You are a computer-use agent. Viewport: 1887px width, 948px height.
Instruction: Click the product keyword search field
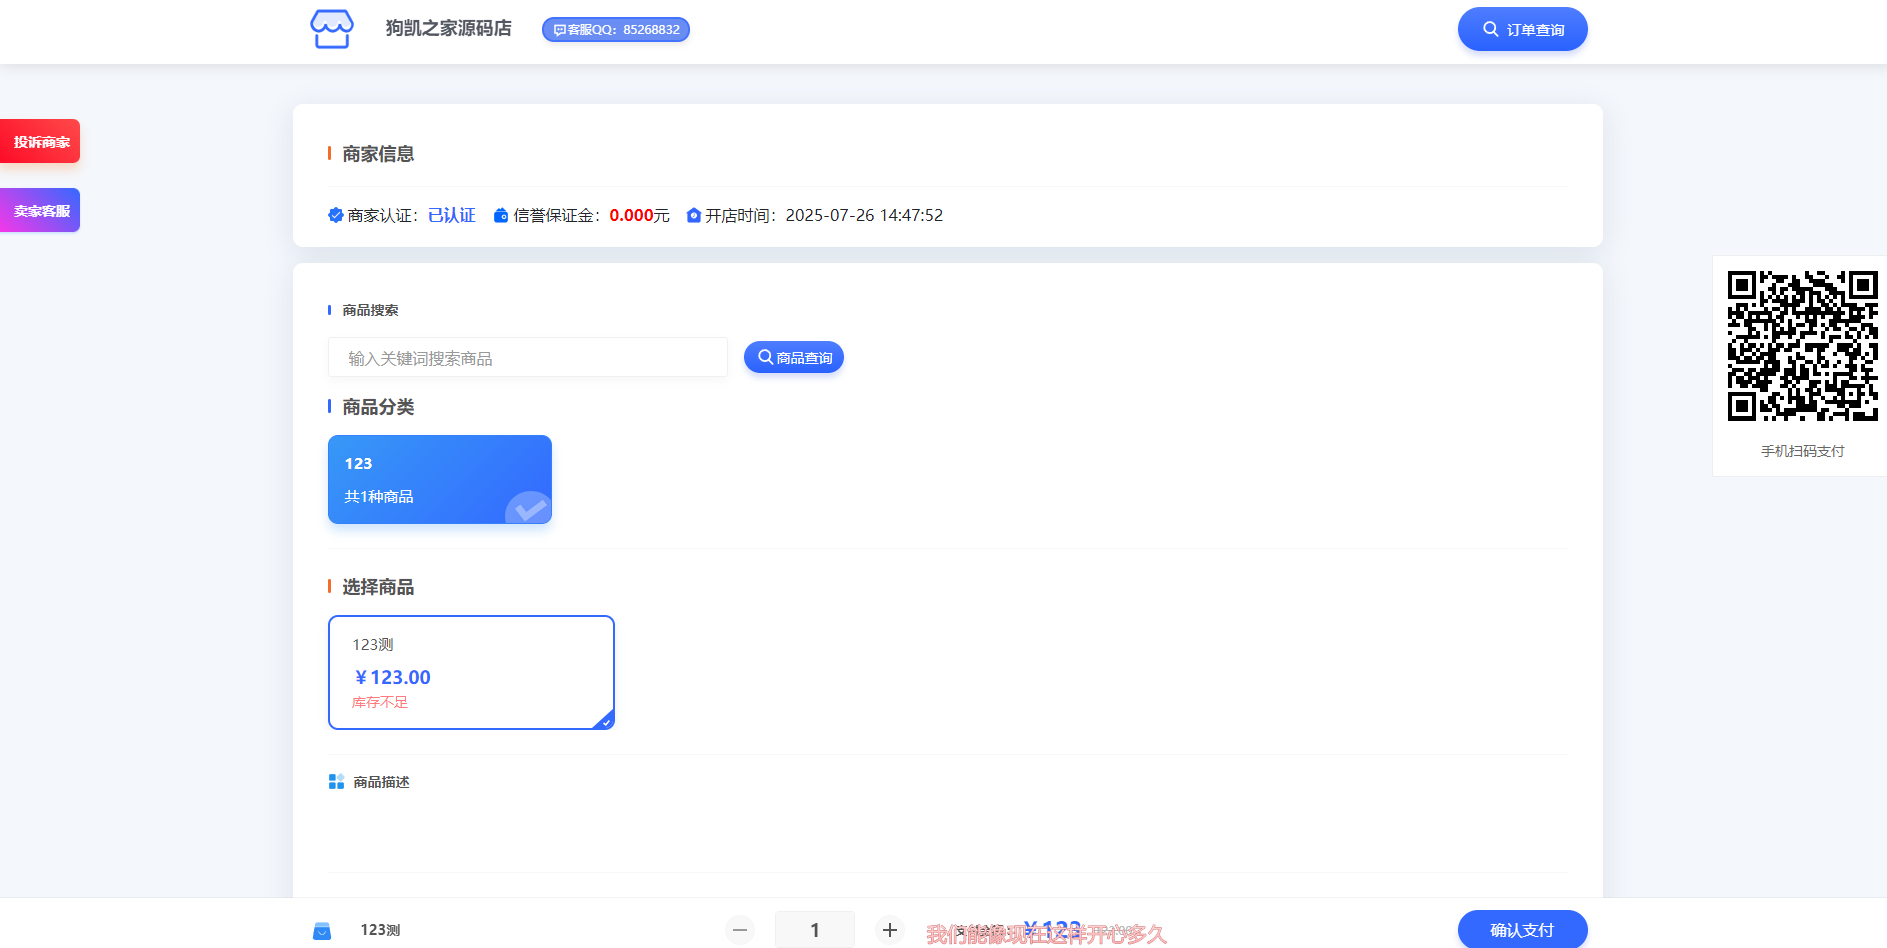pyautogui.click(x=527, y=357)
